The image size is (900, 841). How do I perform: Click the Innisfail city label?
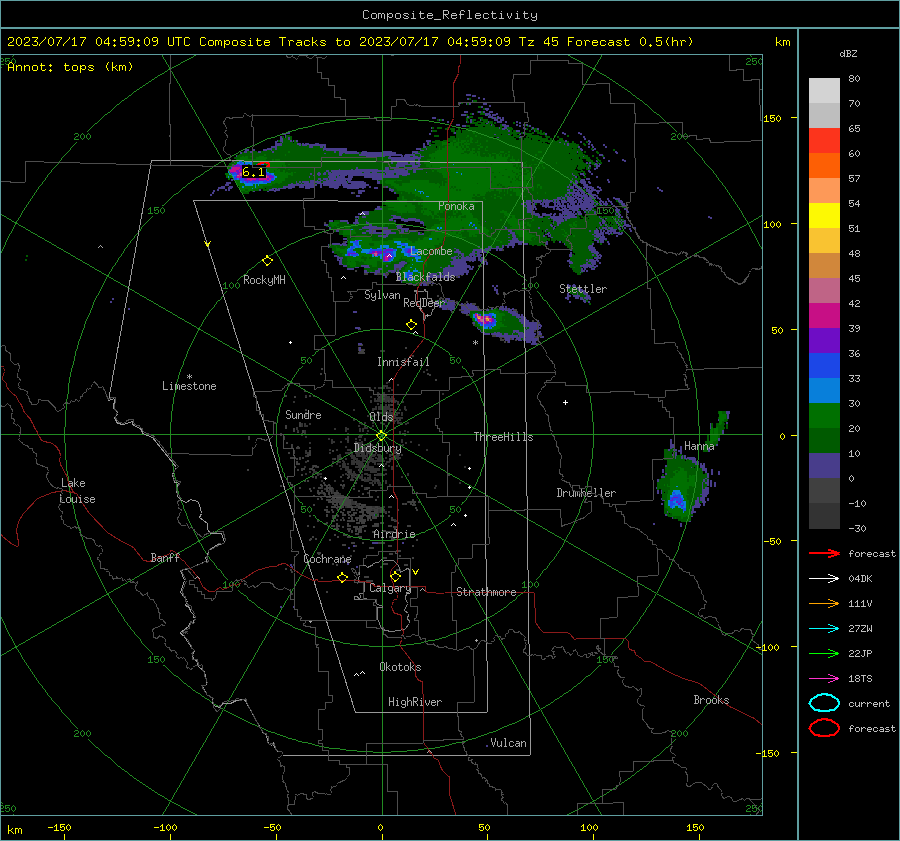[403, 362]
